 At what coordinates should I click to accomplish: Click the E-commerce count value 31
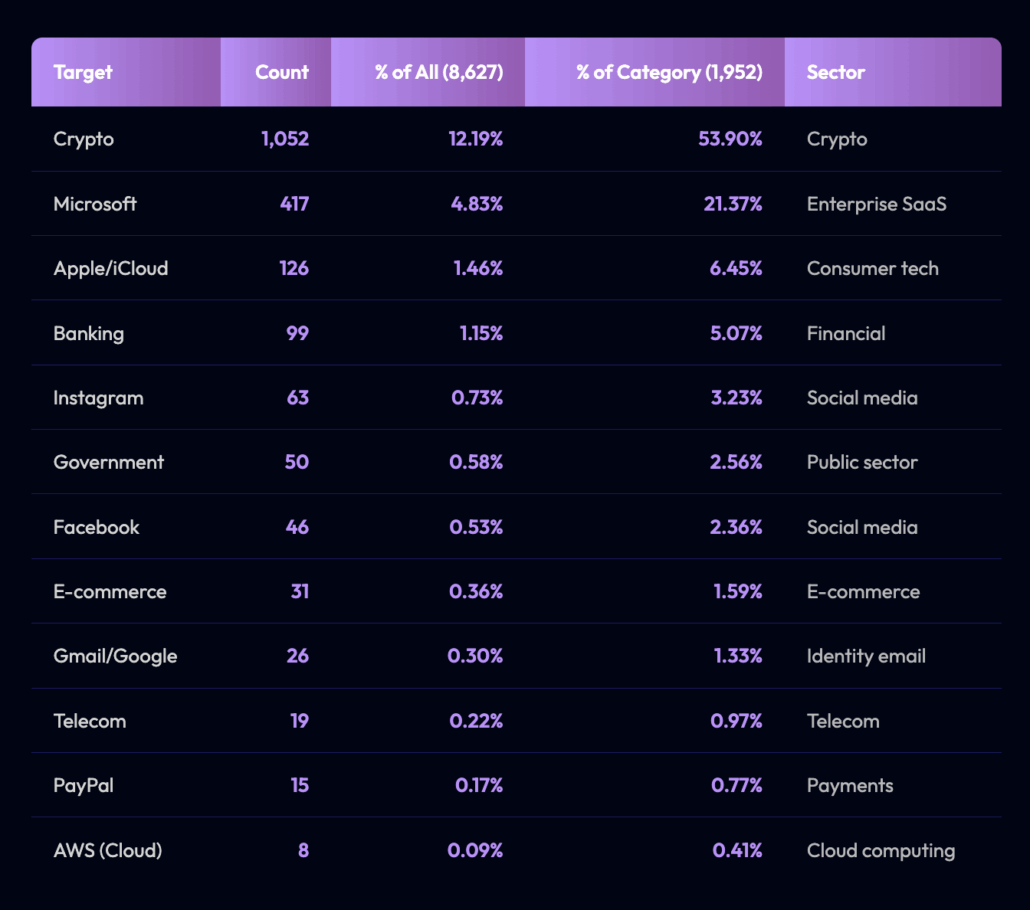[x=299, y=592]
